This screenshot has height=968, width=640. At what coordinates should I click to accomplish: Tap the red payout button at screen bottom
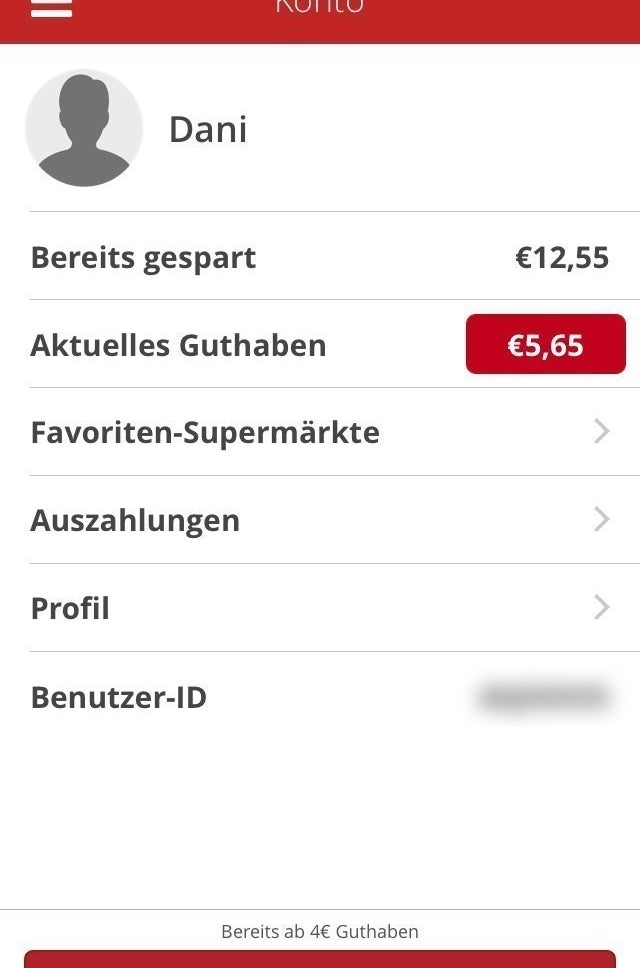pyautogui.click(x=320, y=959)
